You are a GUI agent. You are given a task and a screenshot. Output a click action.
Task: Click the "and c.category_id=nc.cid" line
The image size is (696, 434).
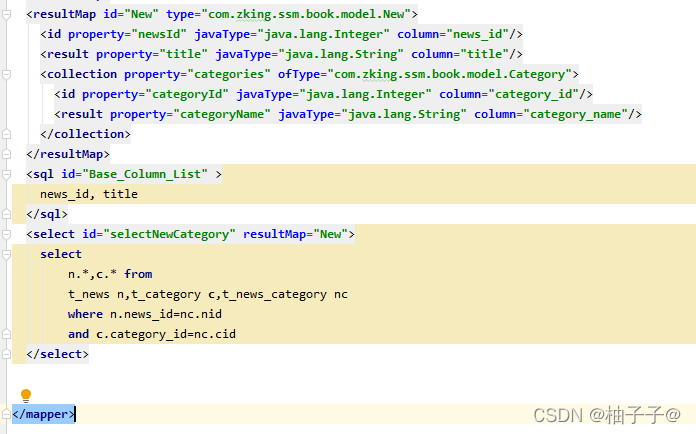point(152,334)
